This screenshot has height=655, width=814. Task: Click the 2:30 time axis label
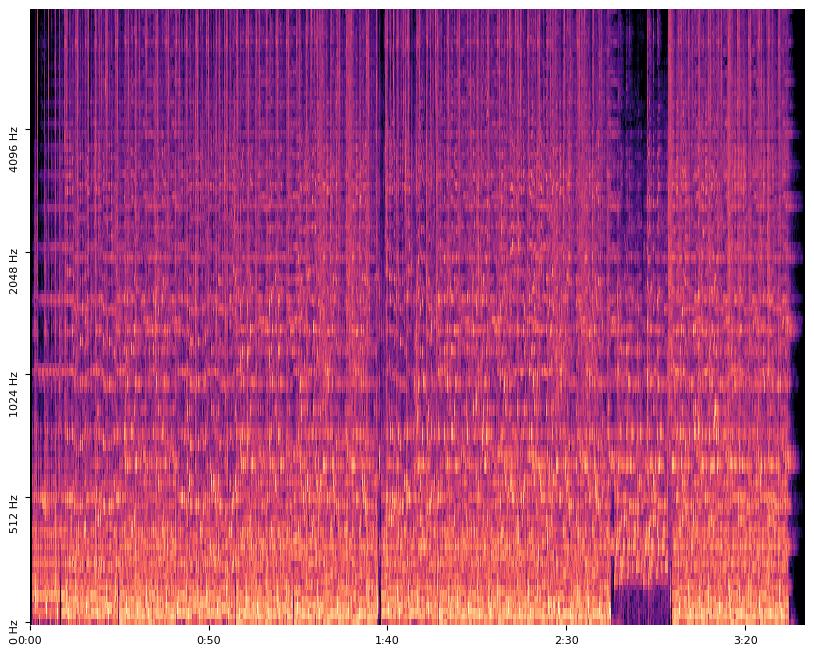(567, 640)
